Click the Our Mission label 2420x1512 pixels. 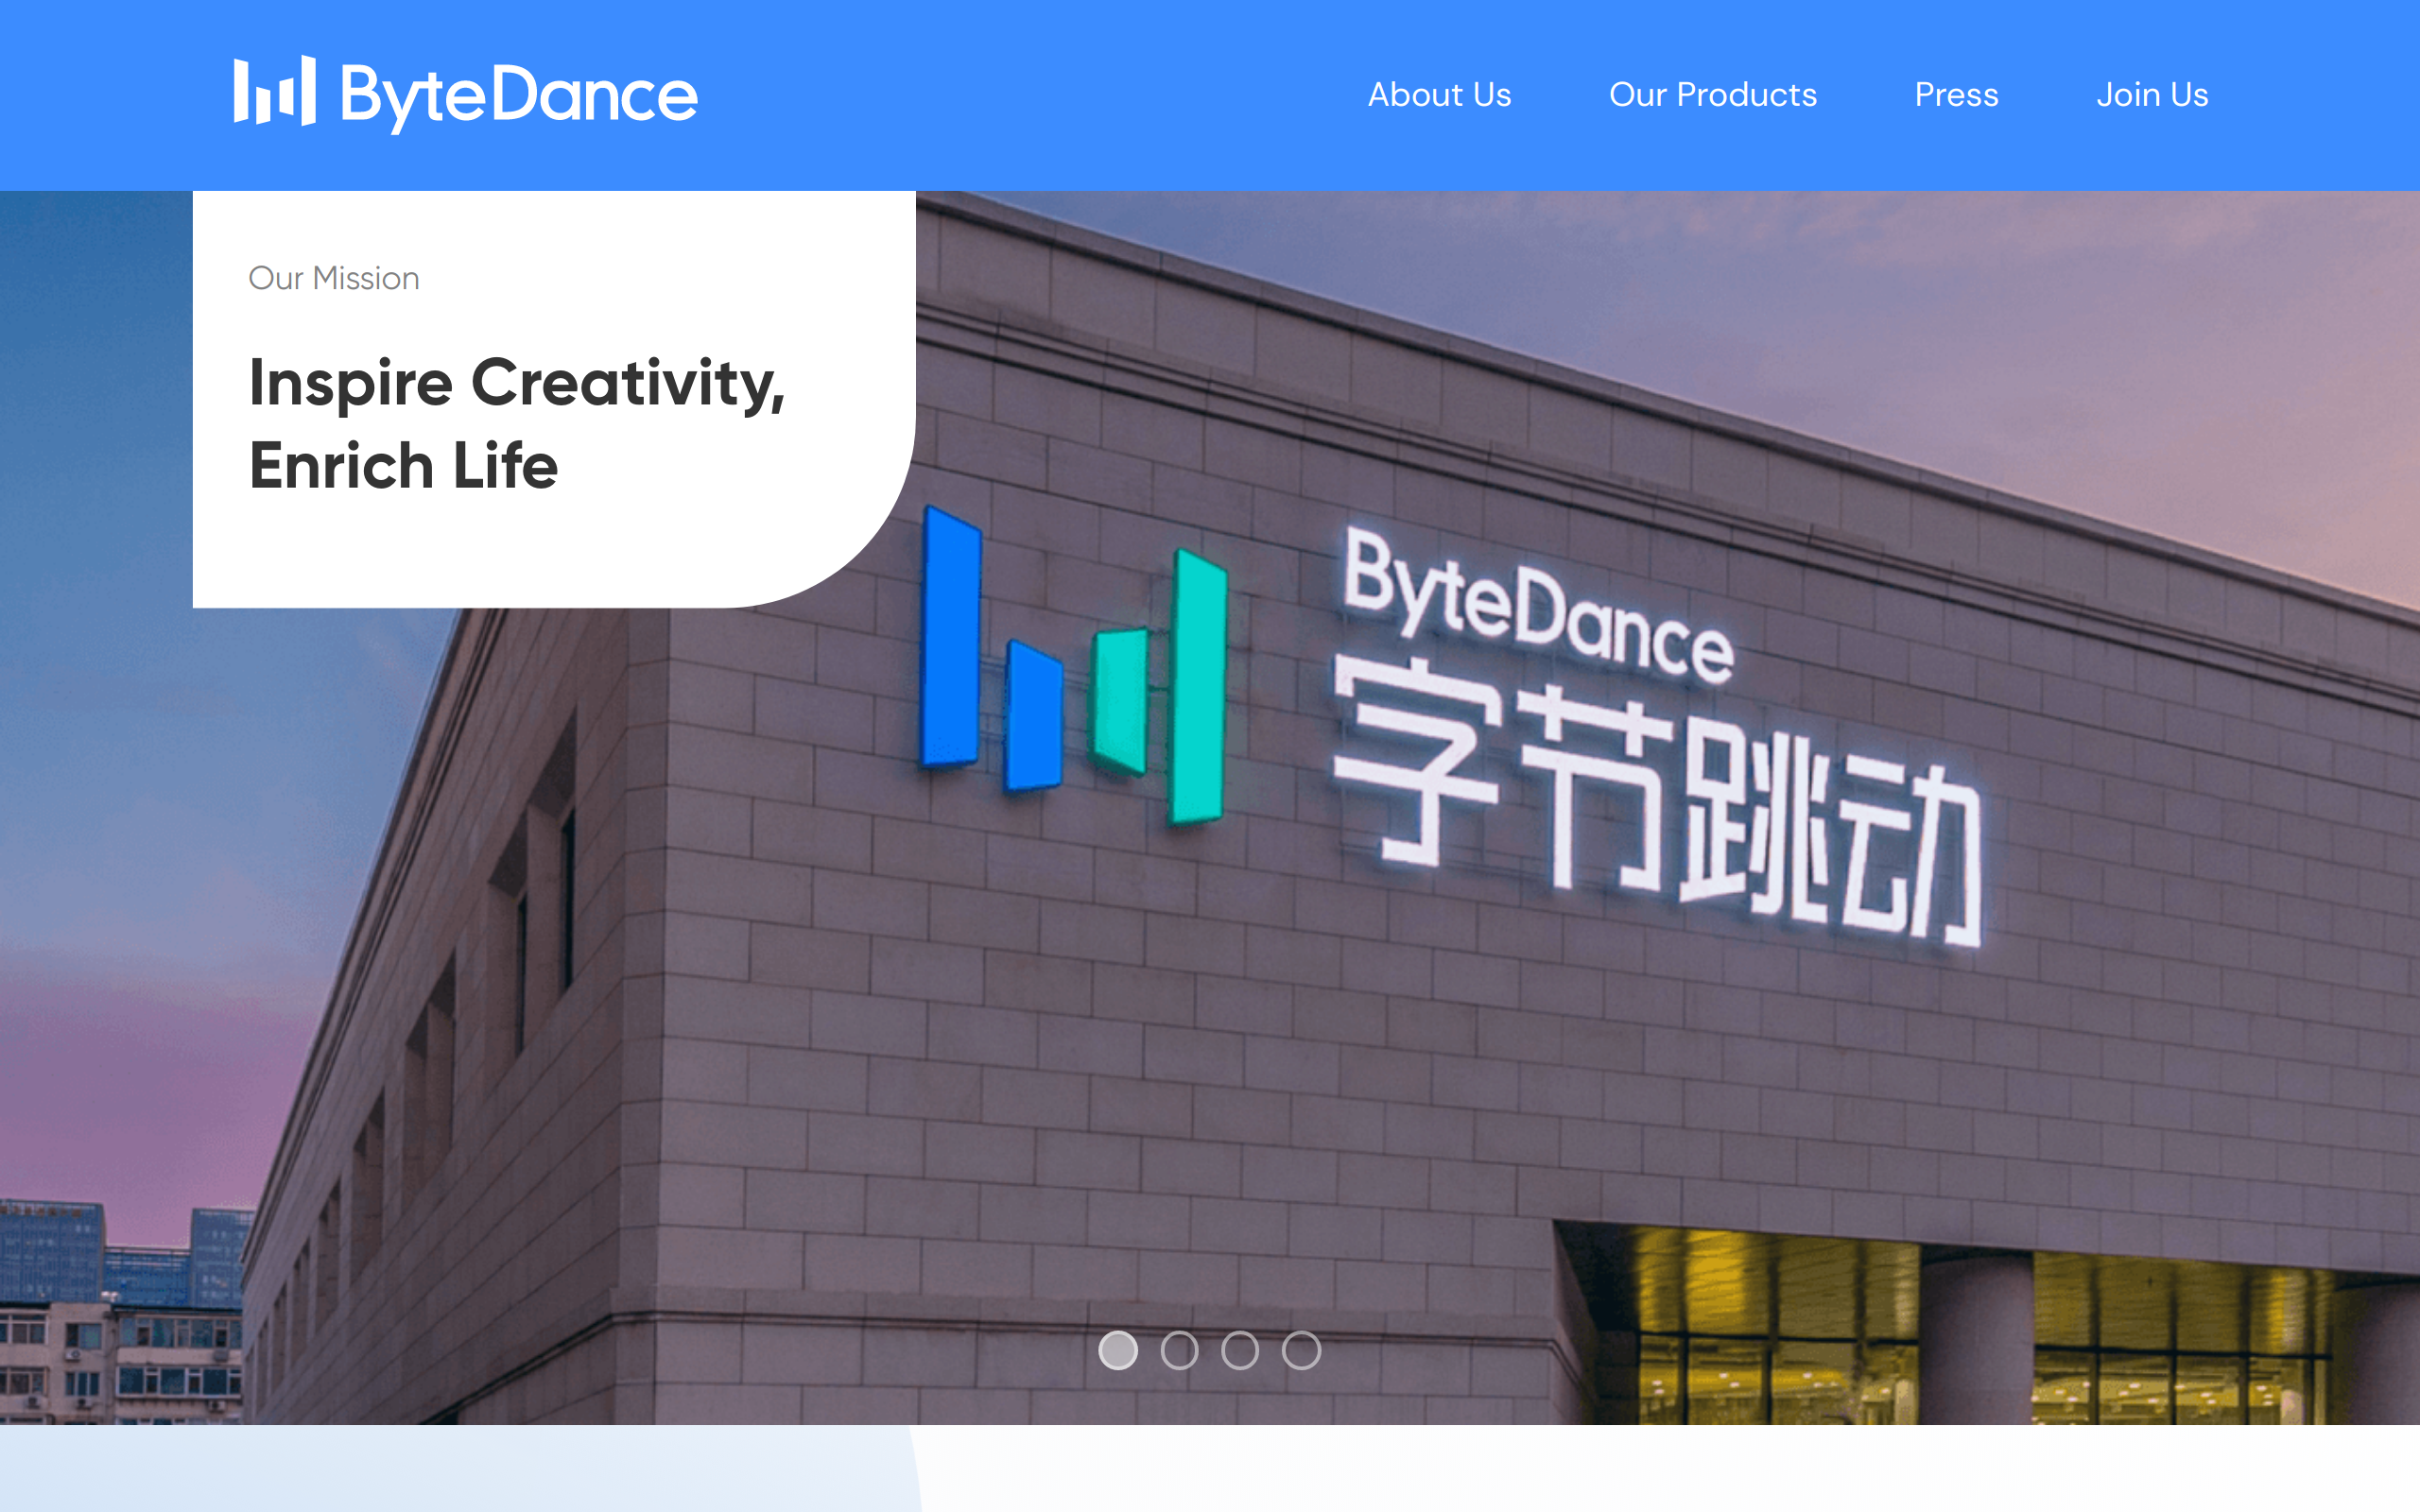click(333, 278)
